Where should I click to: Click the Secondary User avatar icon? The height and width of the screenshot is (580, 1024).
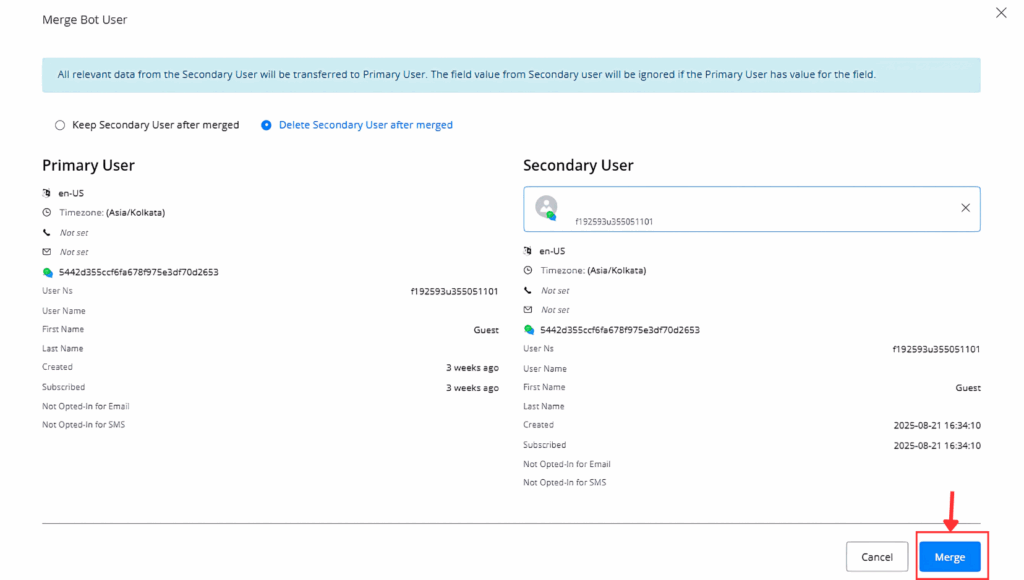click(546, 208)
